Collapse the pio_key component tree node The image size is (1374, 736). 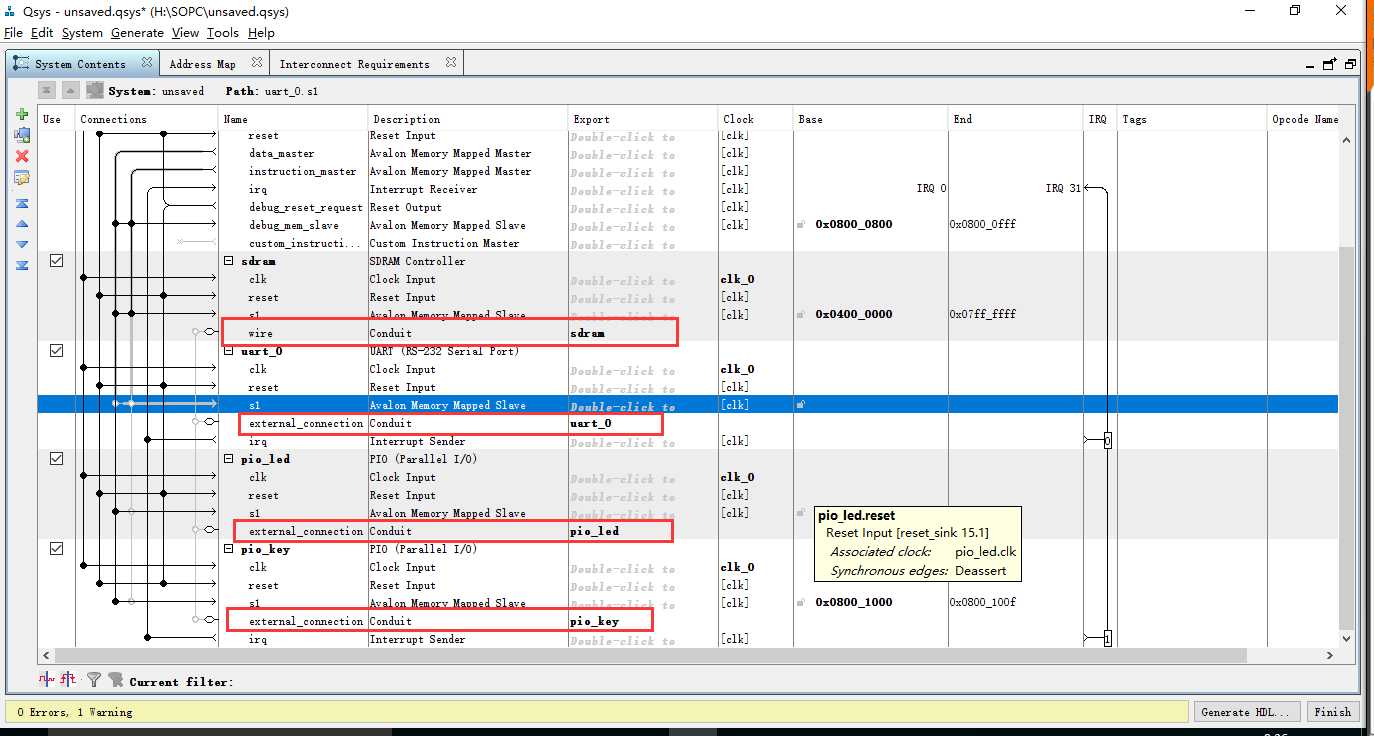pyautogui.click(x=229, y=549)
